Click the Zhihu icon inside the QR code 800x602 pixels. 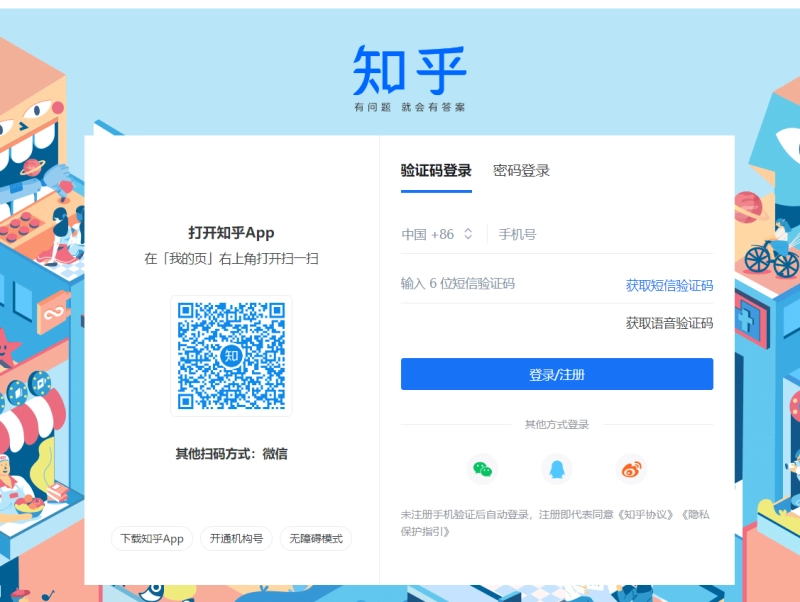(232, 355)
